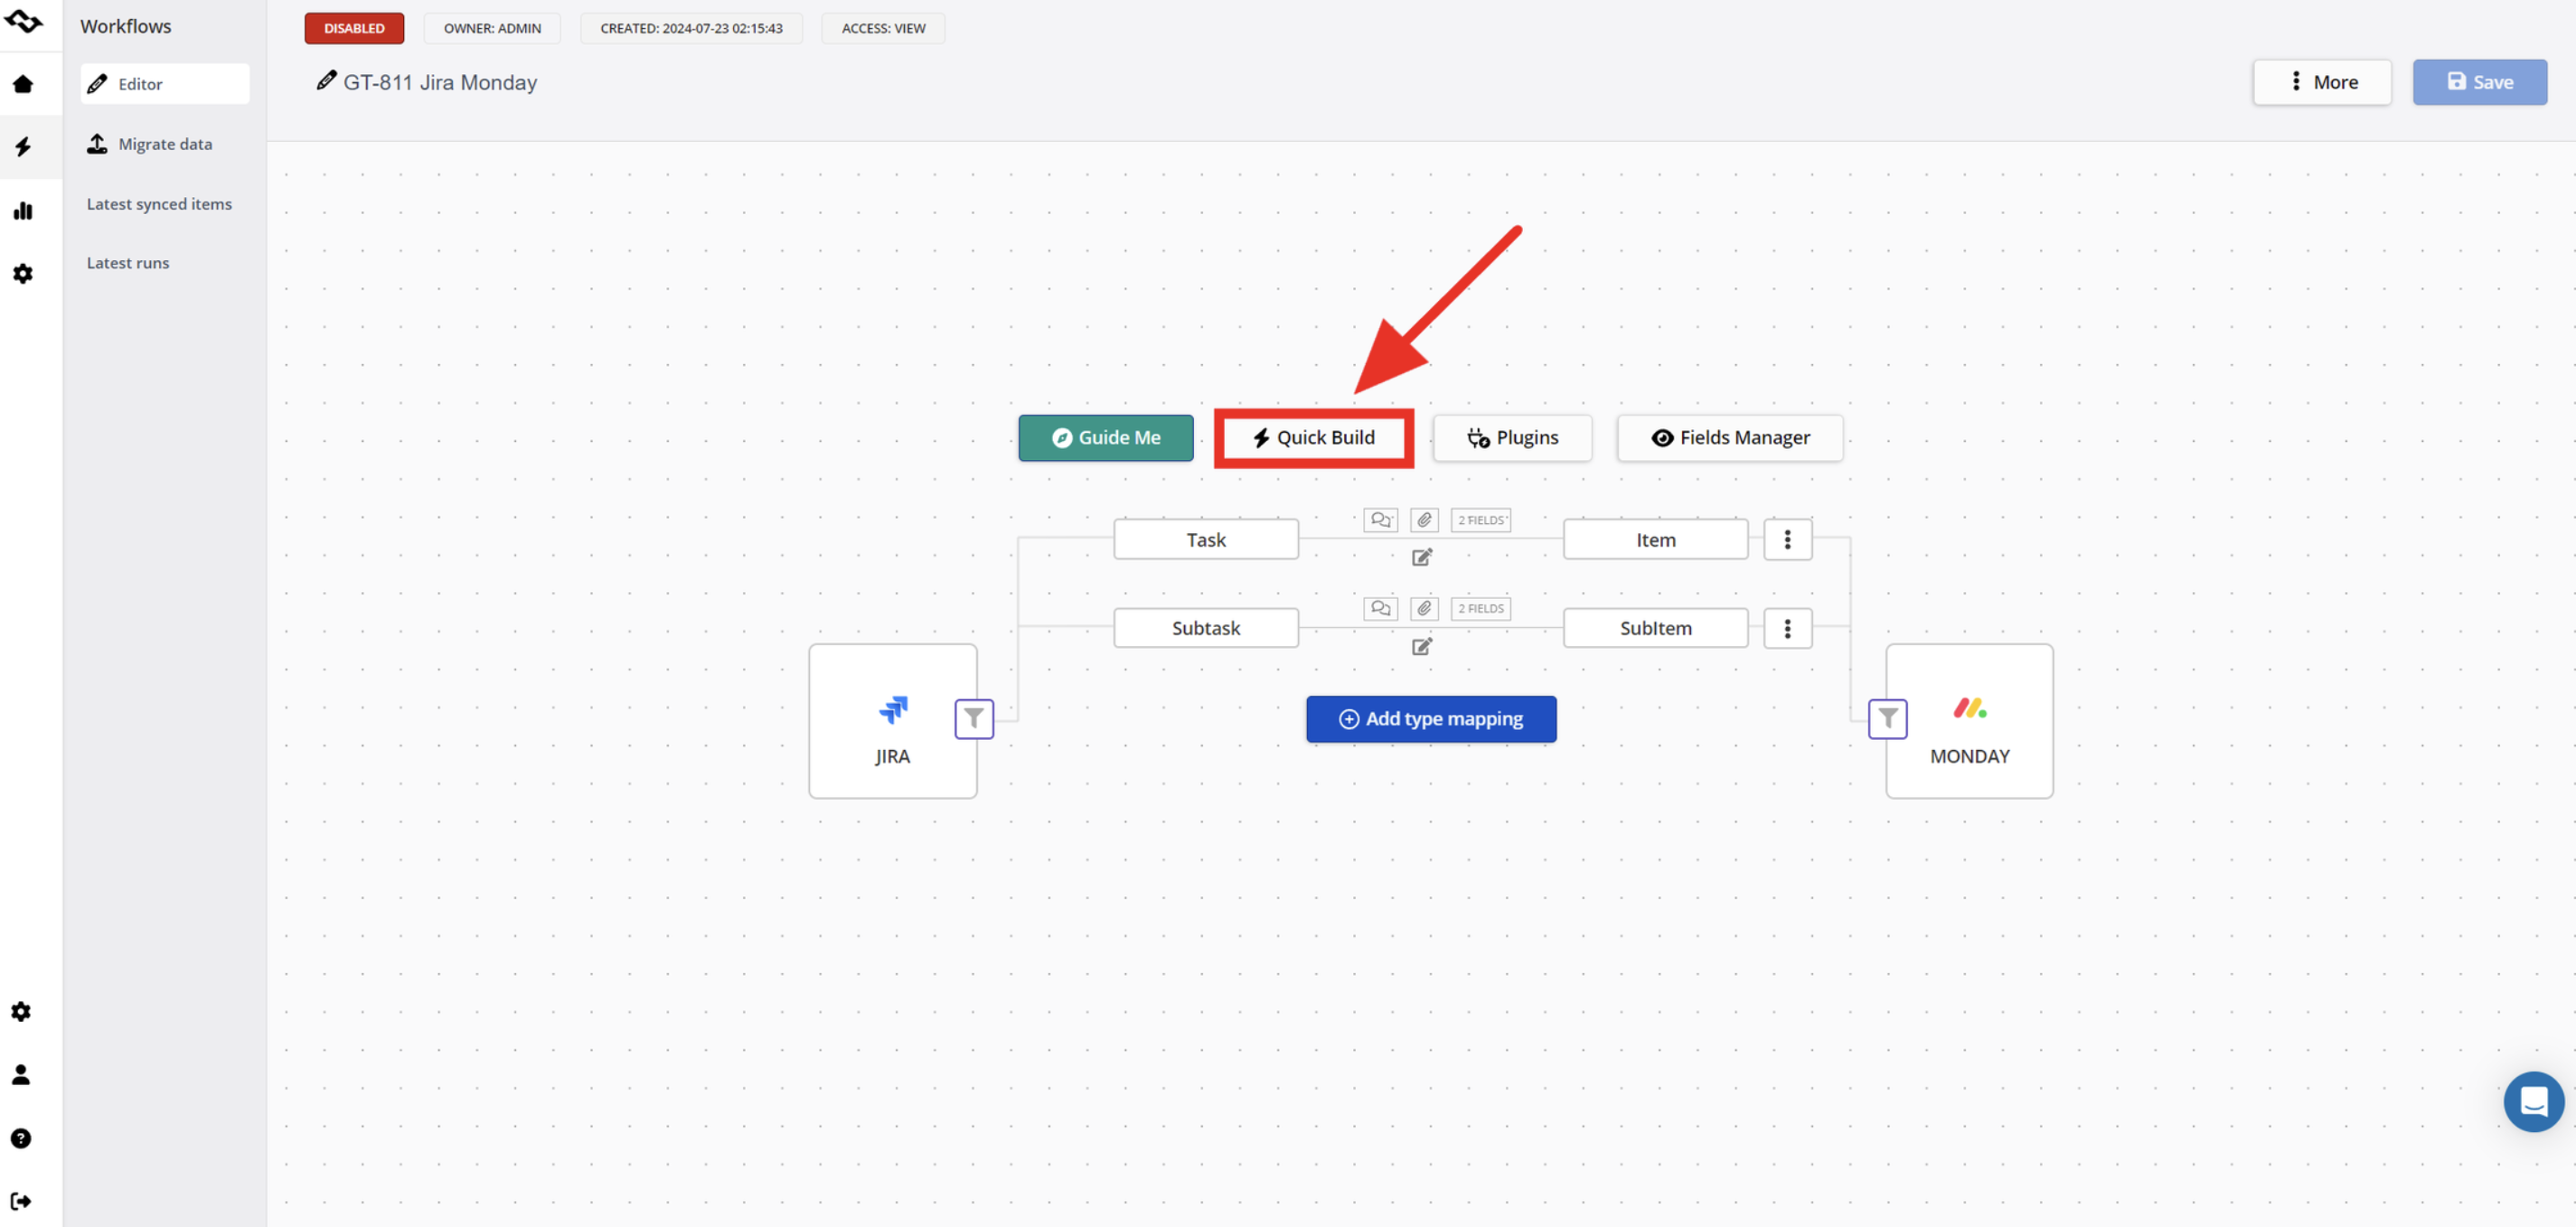Click the help question mark icon at bottom left
This screenshot has height=1227, width=2576.
[20, 1138]
